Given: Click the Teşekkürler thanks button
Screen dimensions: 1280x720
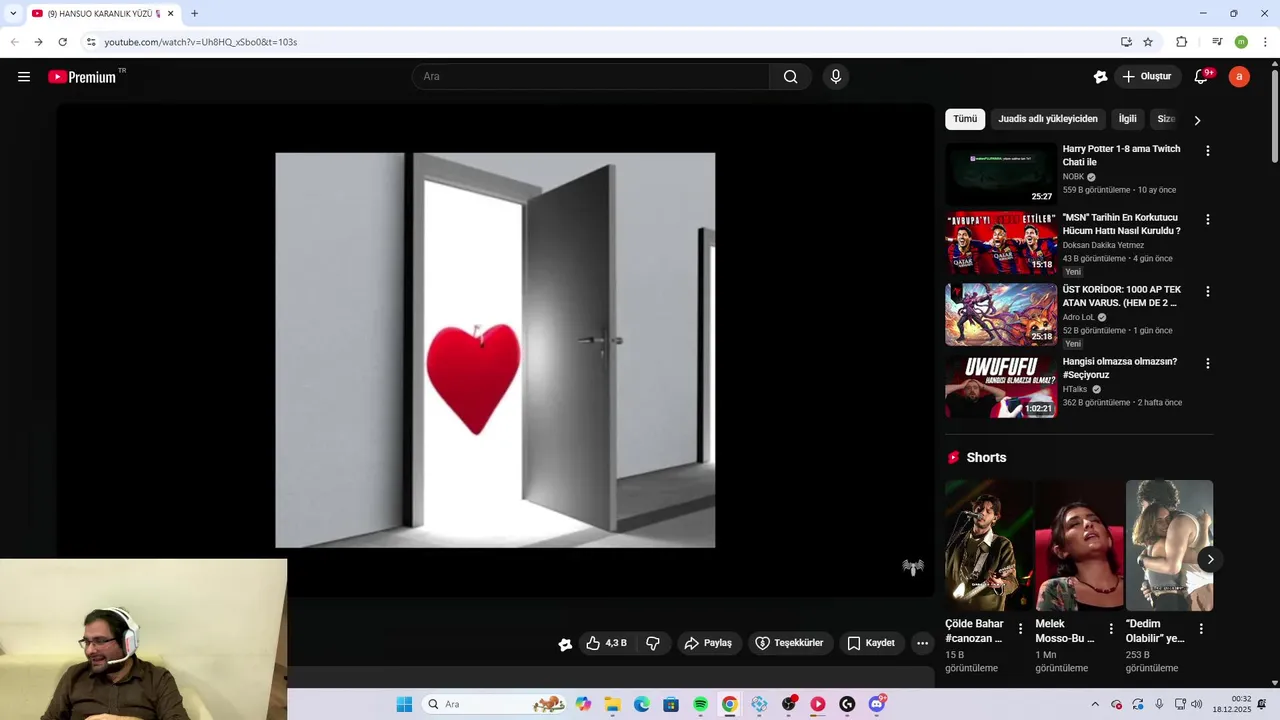Looking at the screenshot, I should pyautogui.click(x=789, y=643).
